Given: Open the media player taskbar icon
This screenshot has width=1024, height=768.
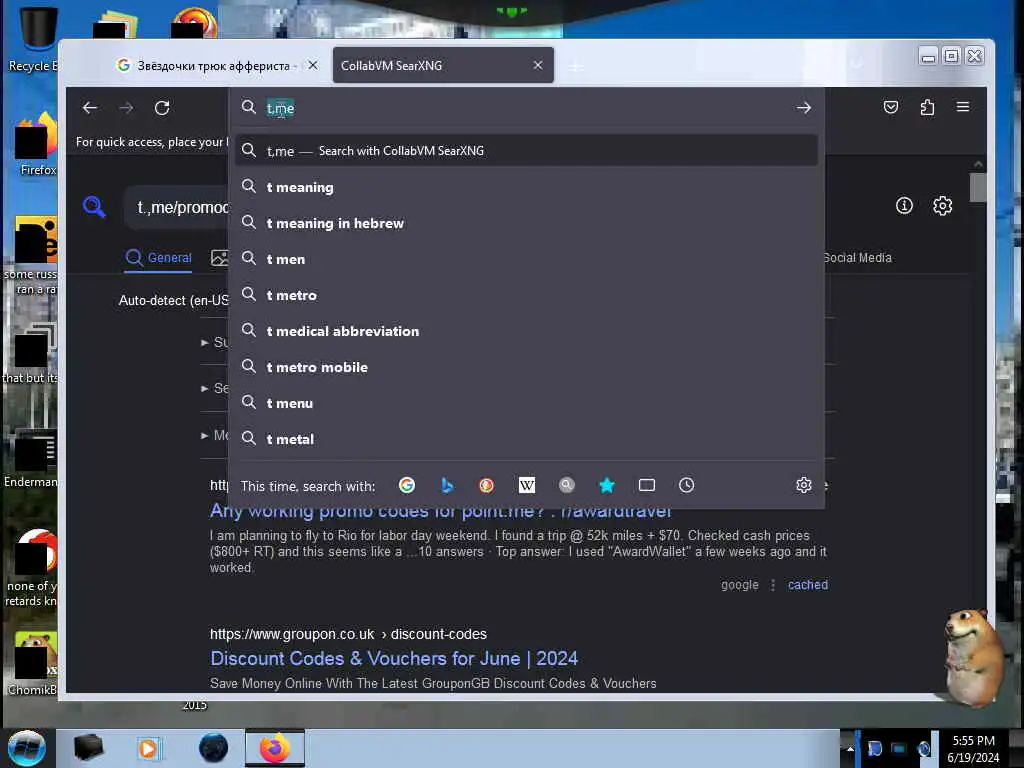Looking at the screenshot, I should 148,748.
